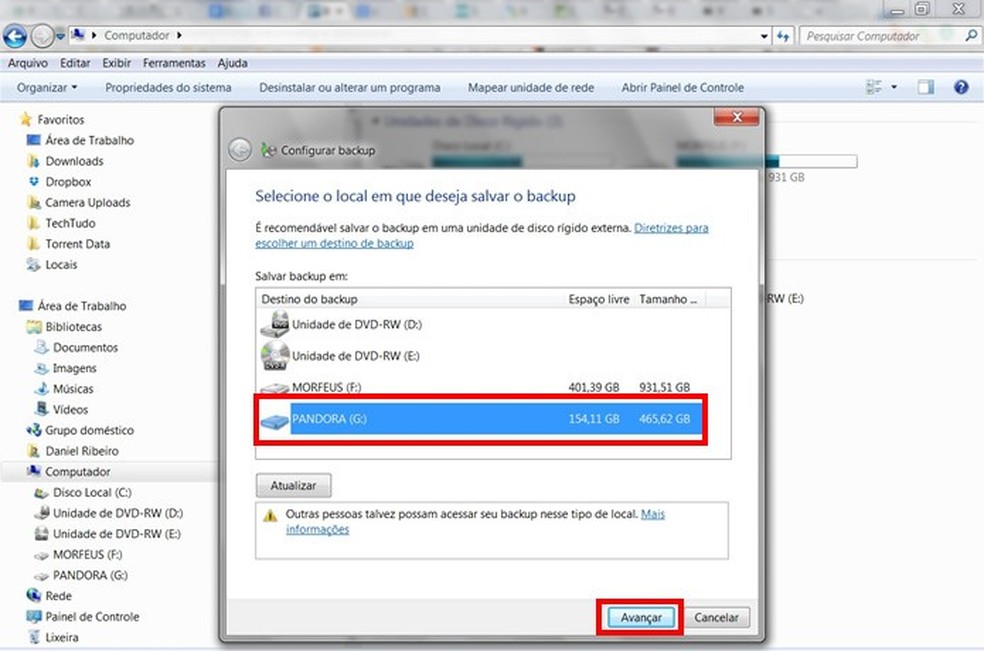Image resolution: width=984 pixels, height=651 pixels.
Task: Click Mapear unidade de rede on the toolbar
Action: 530,87
